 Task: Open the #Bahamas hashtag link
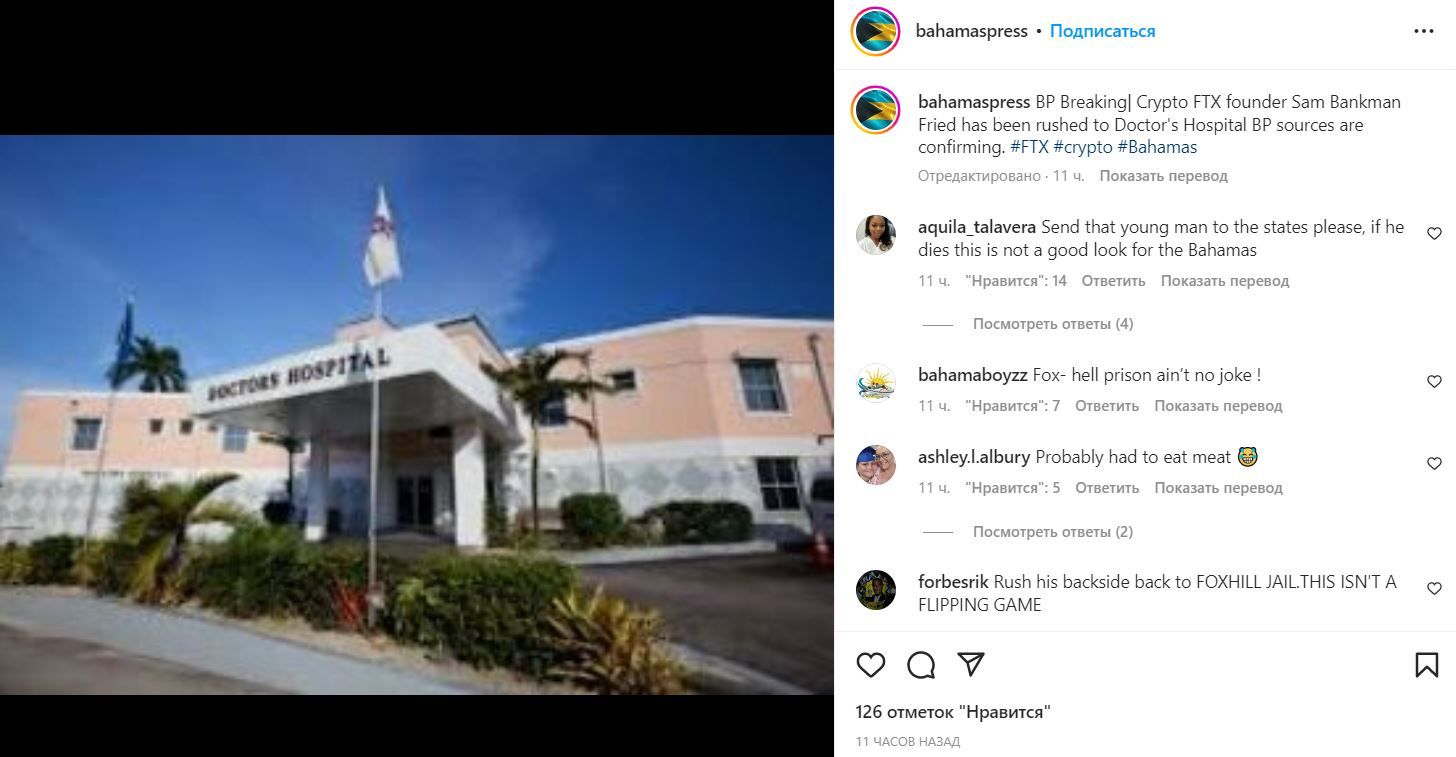click(x=1157, y=147)
